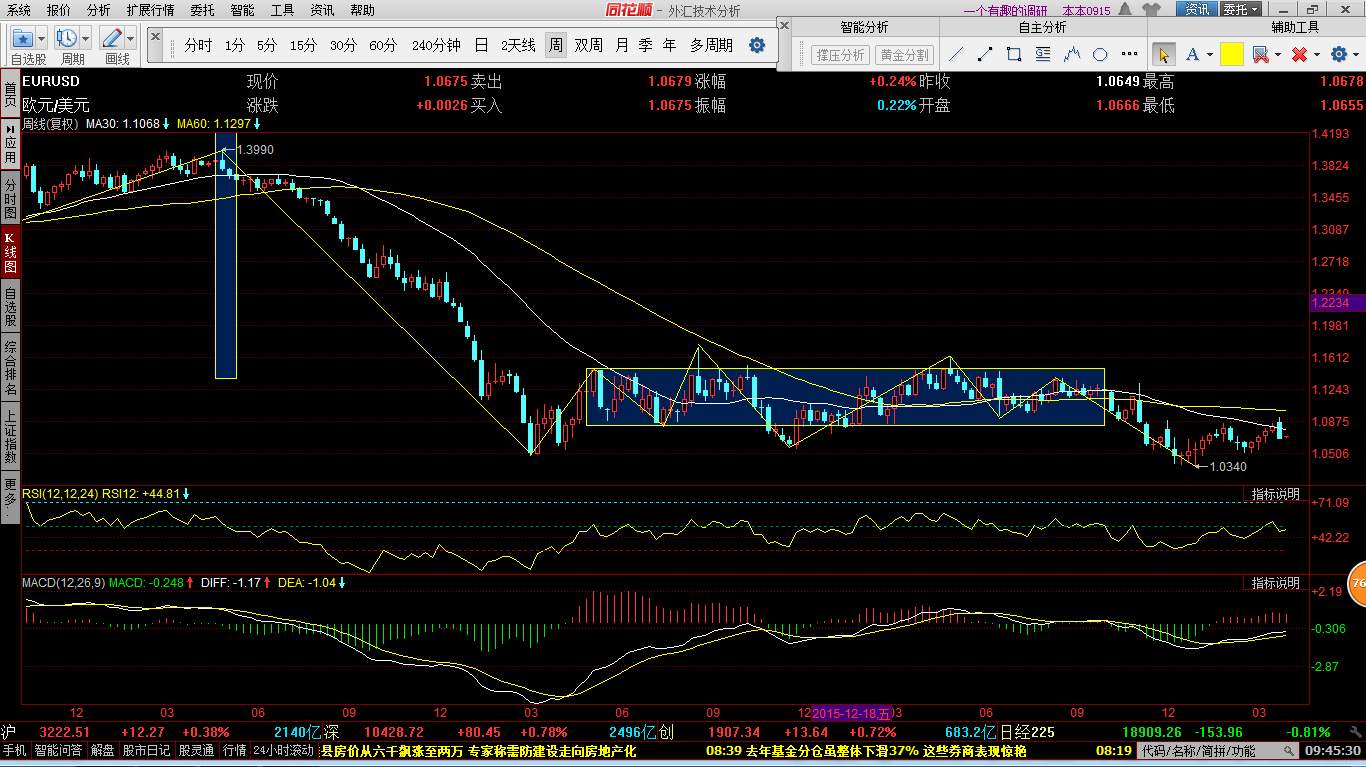The width and height of the screenshot is (1366, 767).
Task: Open the 报价 menu
Action: [59, 10]
